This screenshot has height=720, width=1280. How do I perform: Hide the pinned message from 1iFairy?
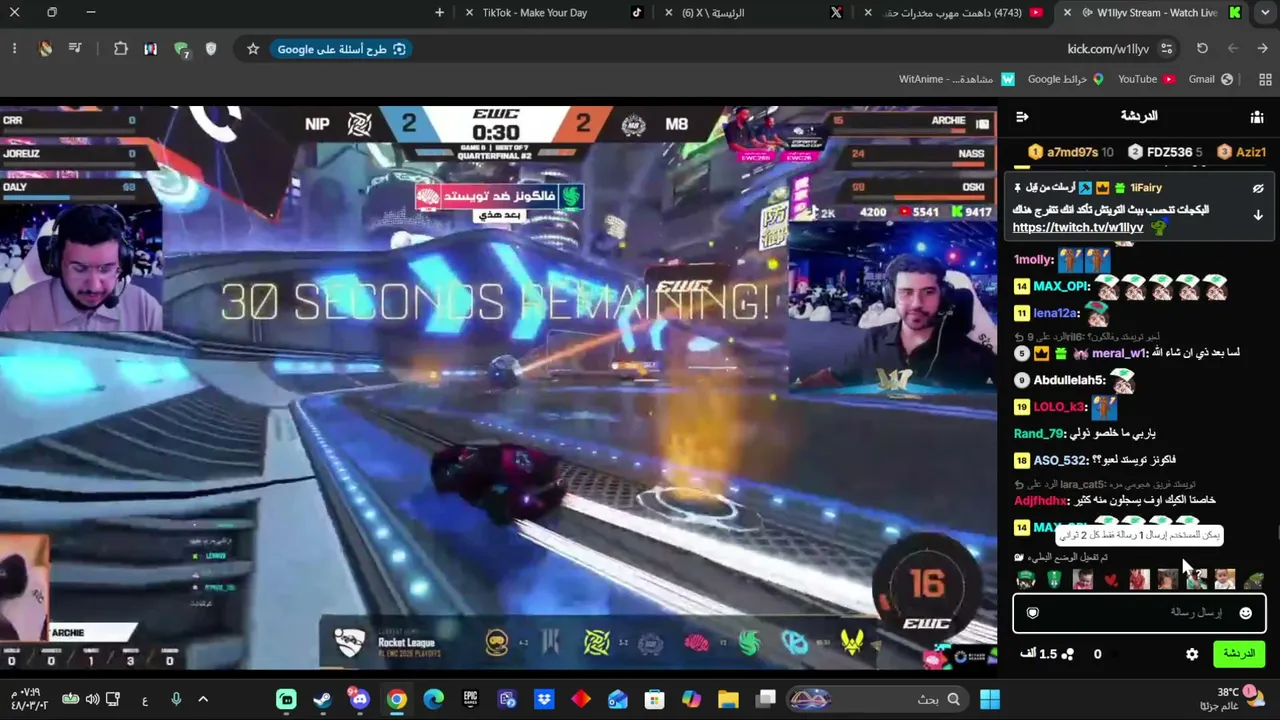(1258, 188)
